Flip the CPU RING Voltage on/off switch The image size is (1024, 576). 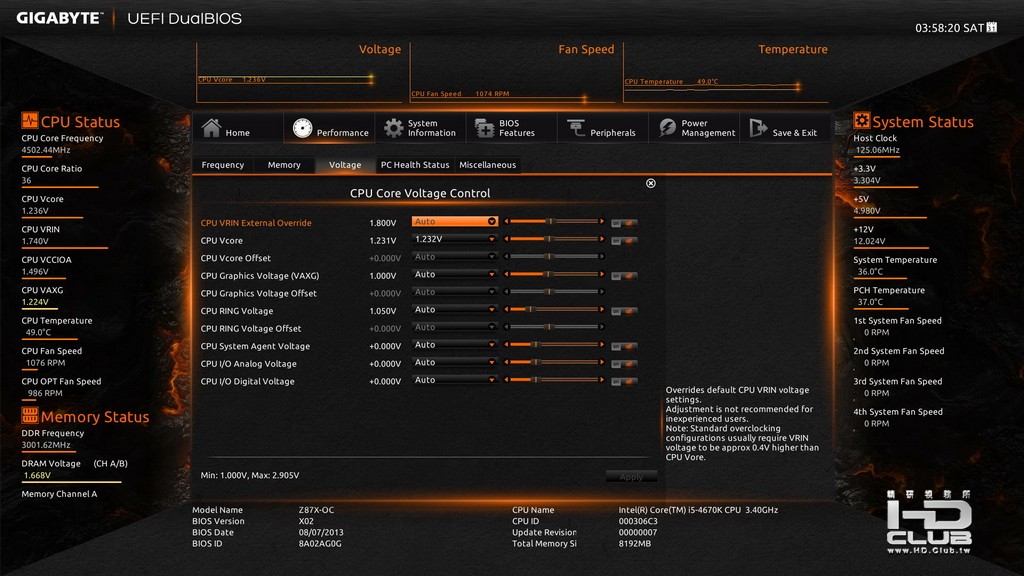click(624, 312)
